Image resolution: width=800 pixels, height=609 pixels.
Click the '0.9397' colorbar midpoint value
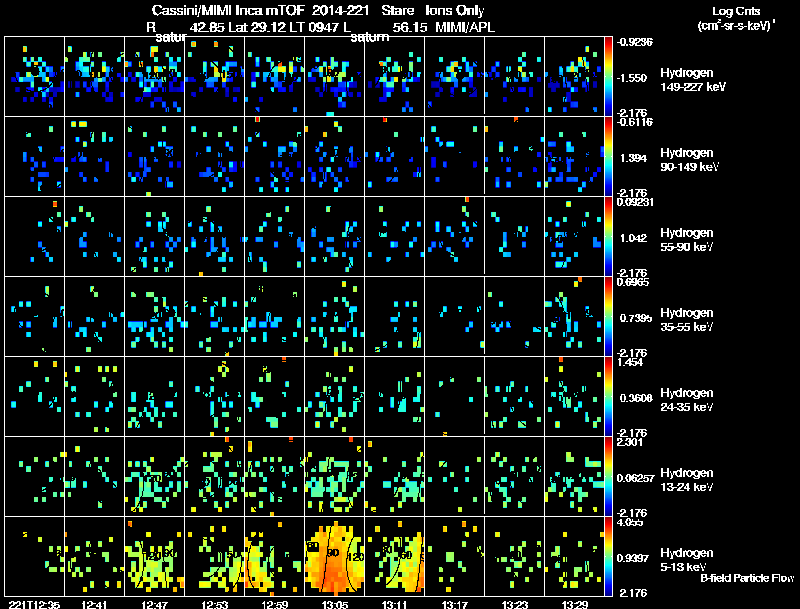point(633,559)
